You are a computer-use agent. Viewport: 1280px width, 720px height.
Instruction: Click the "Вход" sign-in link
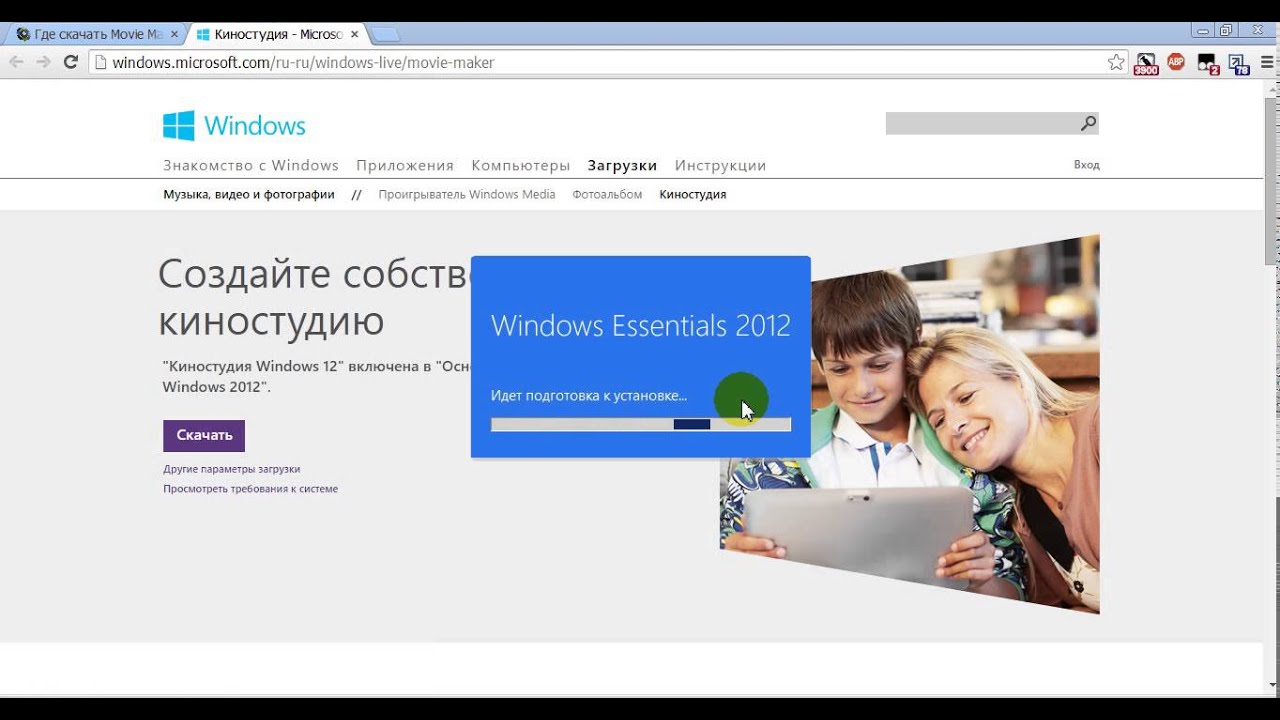click(1086, 164)
